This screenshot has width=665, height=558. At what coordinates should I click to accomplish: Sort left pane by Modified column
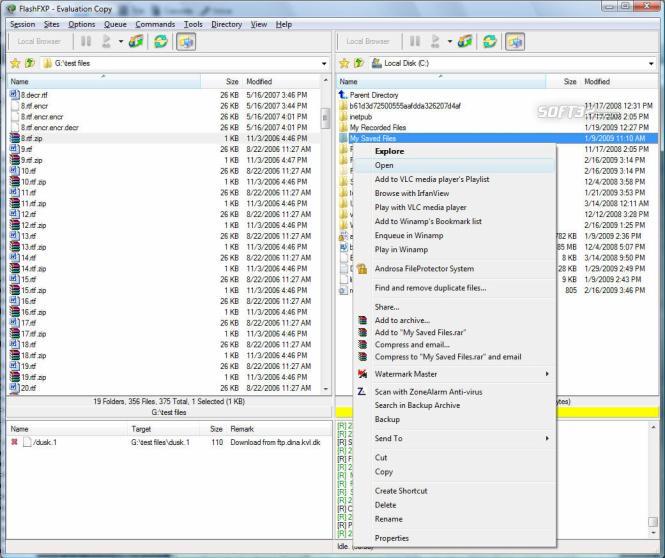(281, 81)
